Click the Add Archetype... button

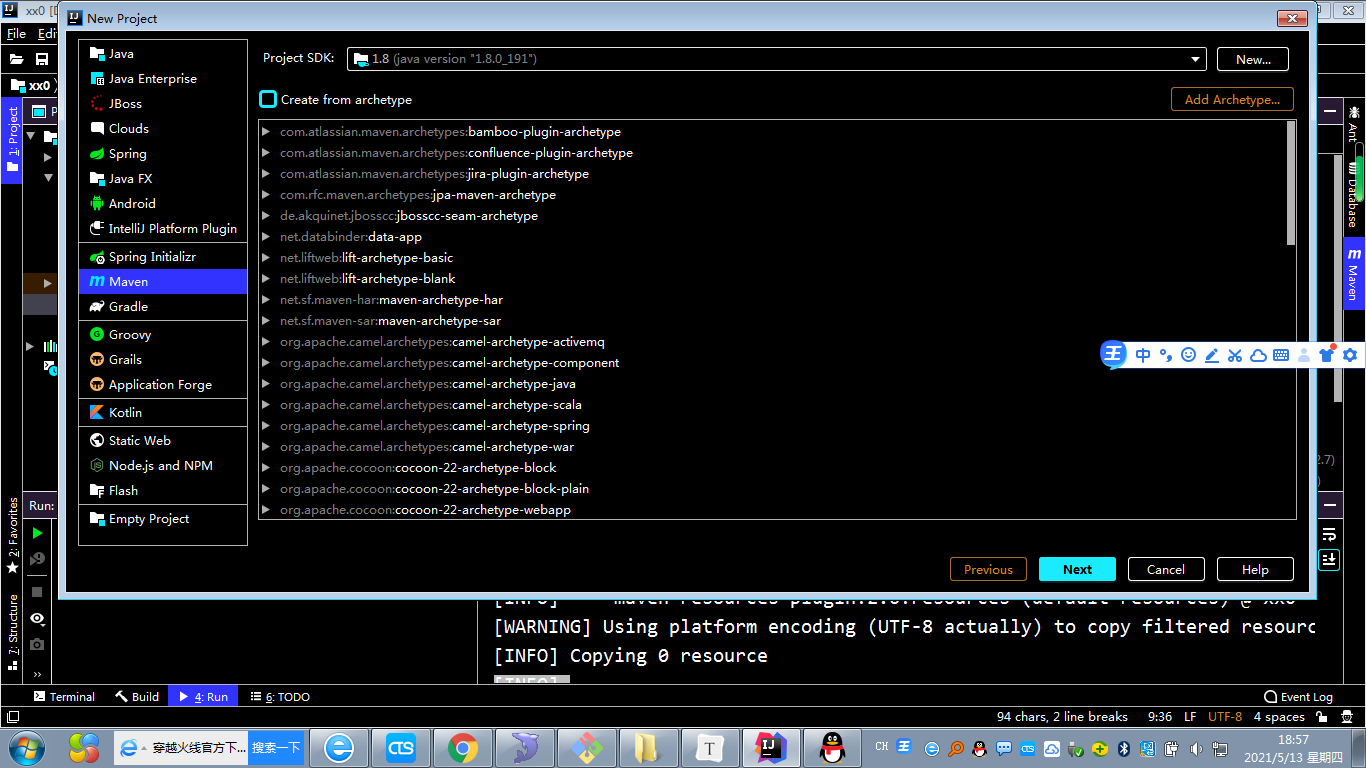click(x=1232, y=99)
